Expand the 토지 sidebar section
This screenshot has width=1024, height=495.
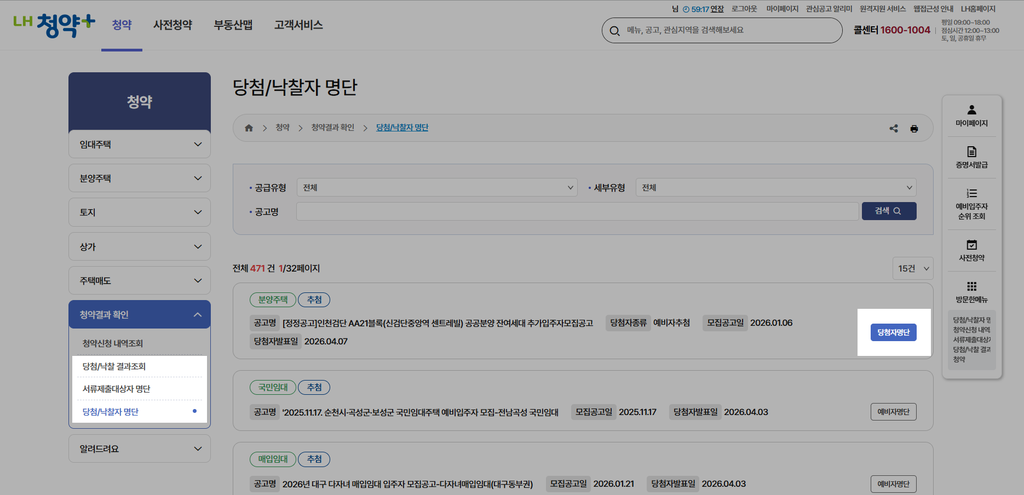tap(139, 212)
